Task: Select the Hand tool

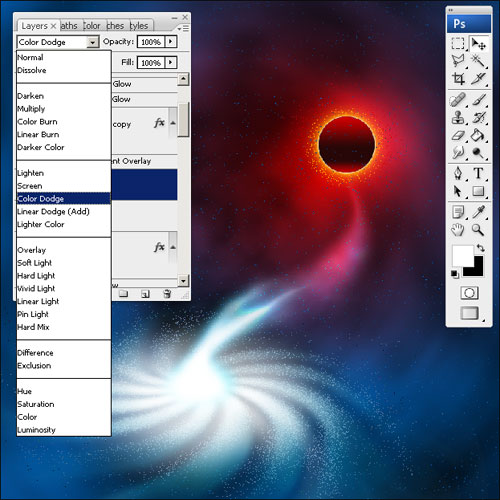Action: click(458, 229)
